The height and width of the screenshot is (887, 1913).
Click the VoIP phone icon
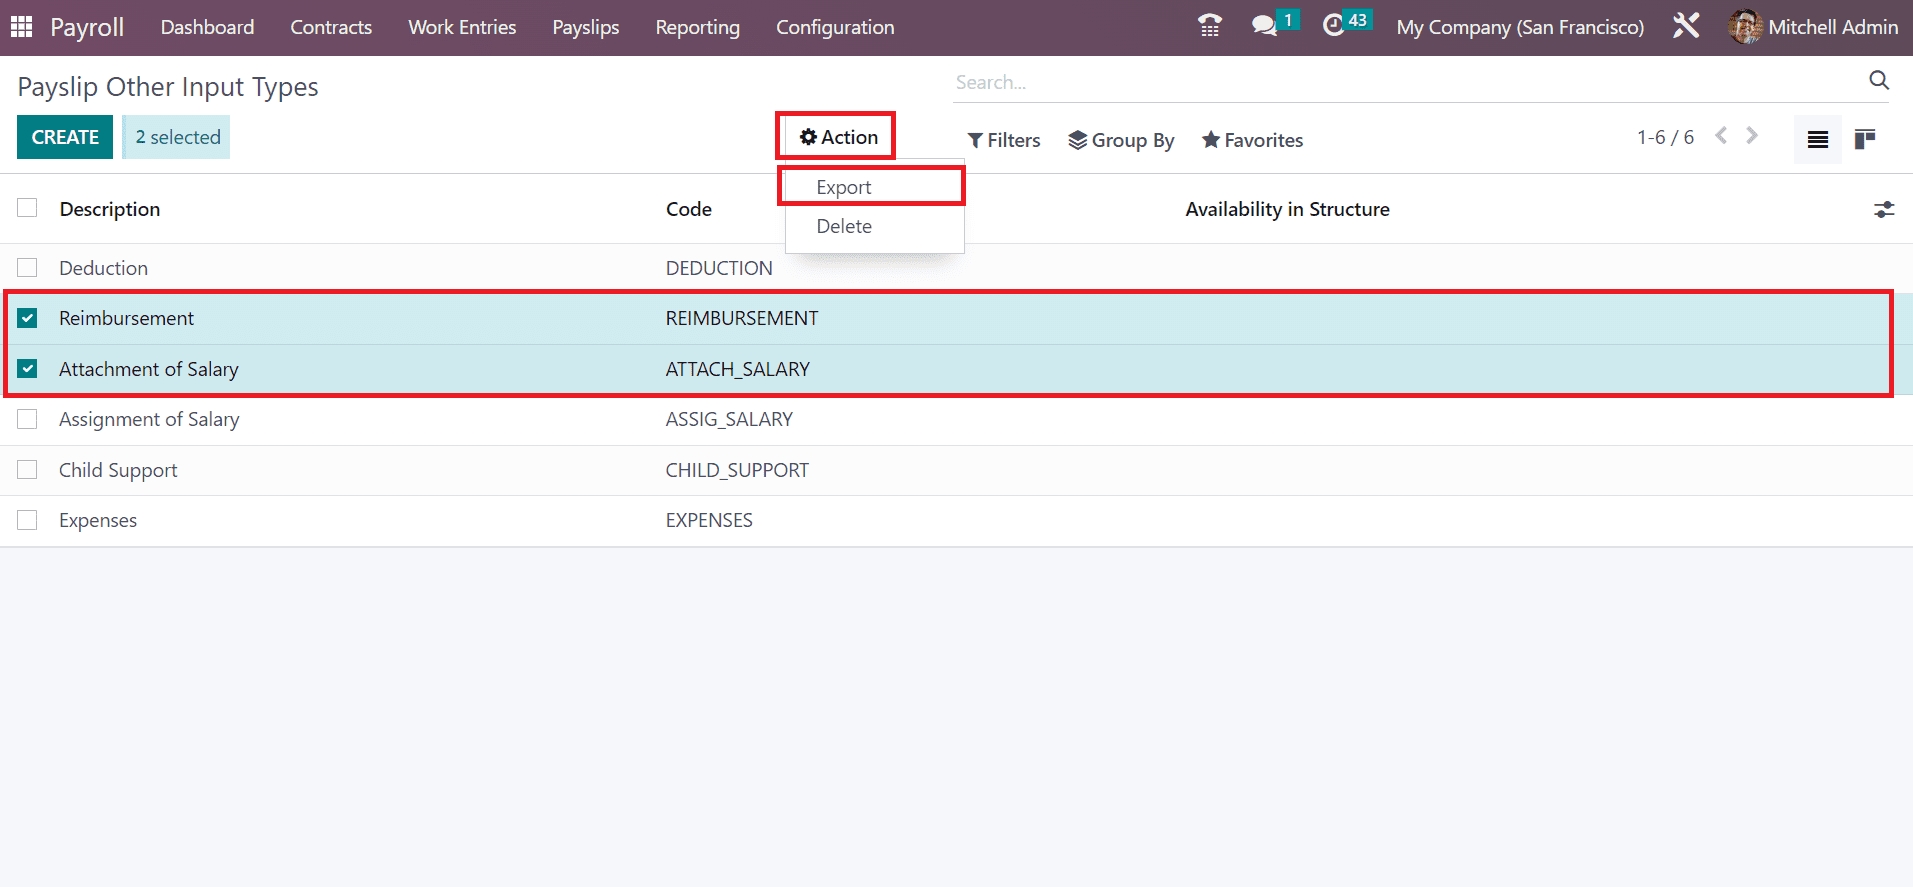click(x=1209, y=27)
